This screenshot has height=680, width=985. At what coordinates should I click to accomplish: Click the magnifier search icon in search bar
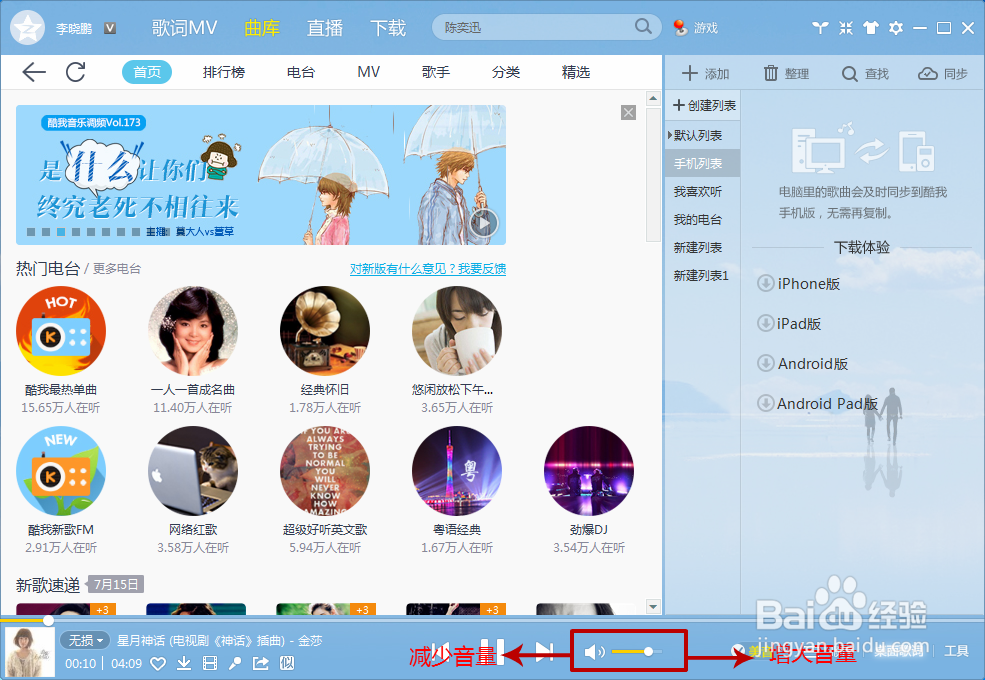point(643,26)
